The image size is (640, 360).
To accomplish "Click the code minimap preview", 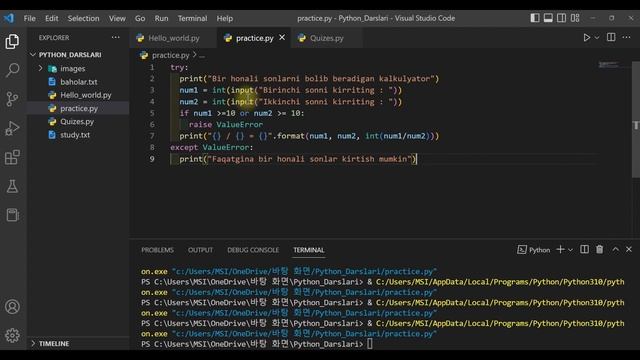I will click(x=609, y=64).
